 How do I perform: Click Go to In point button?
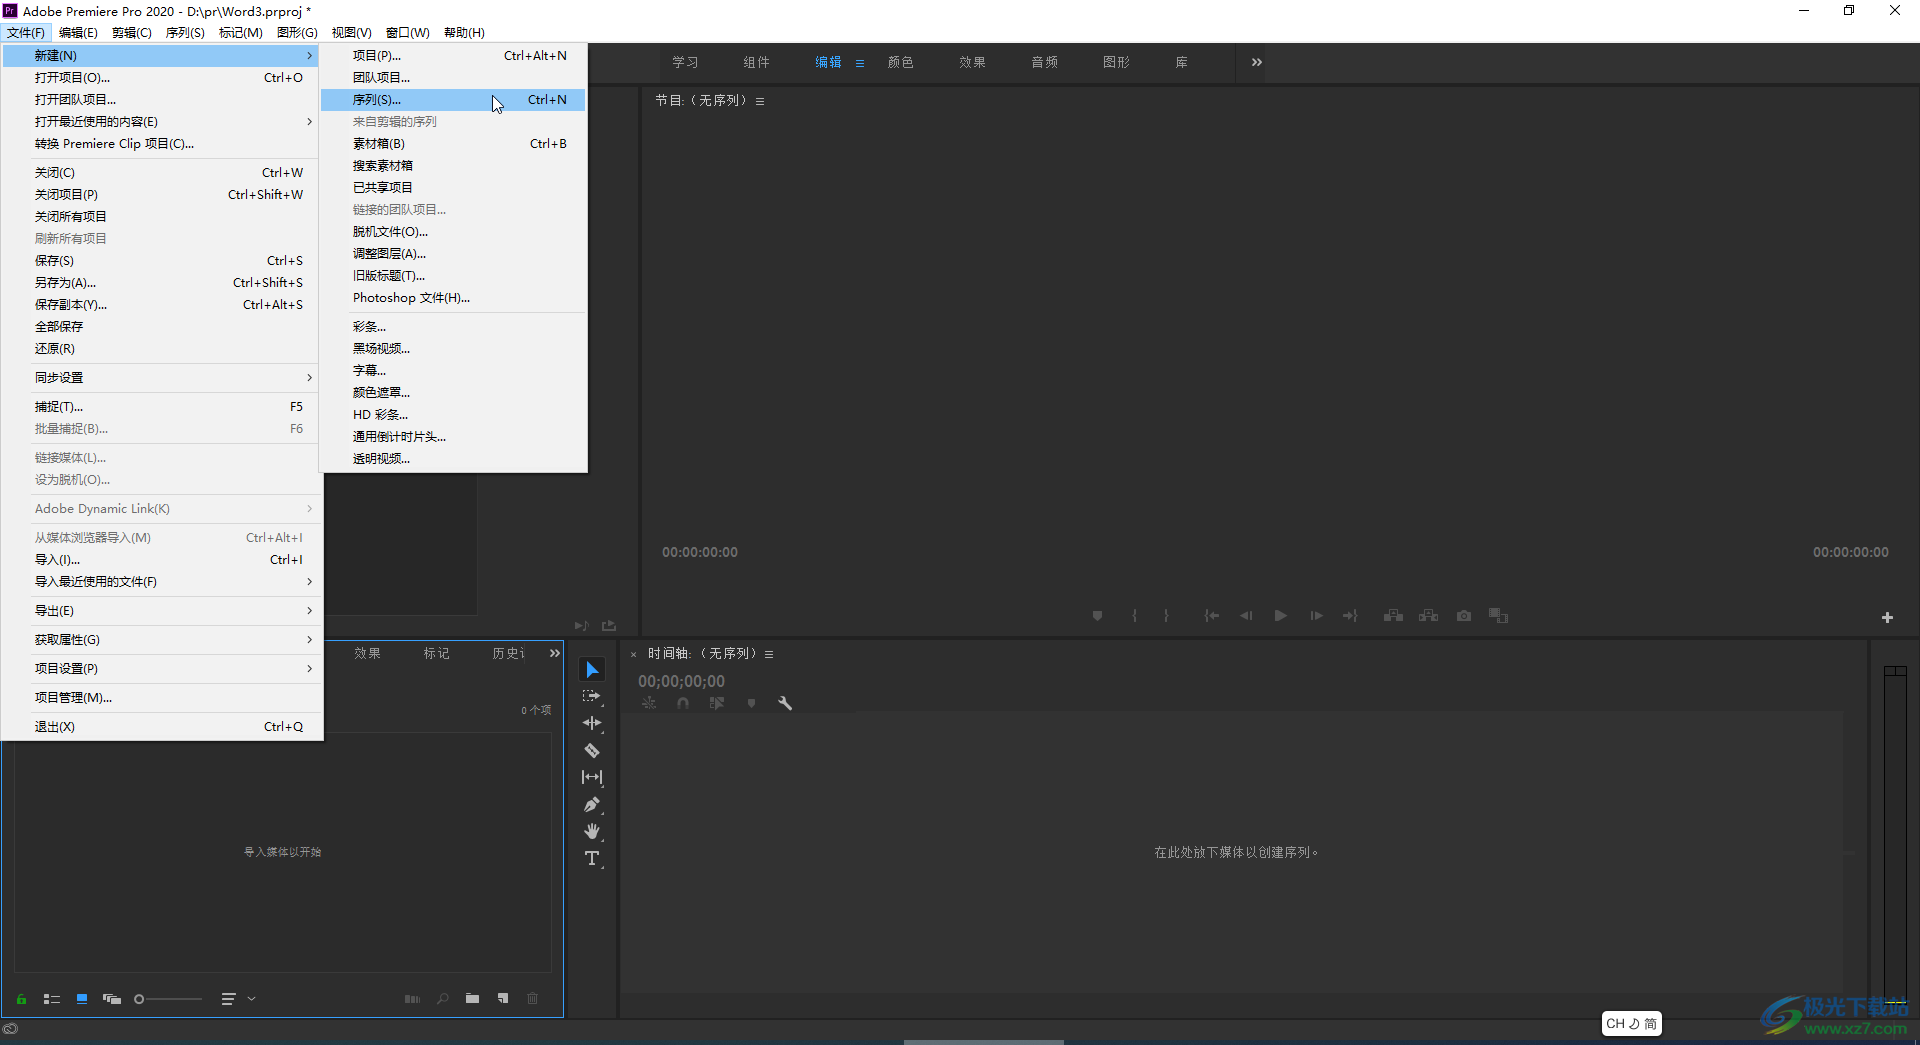[1211, 616]
